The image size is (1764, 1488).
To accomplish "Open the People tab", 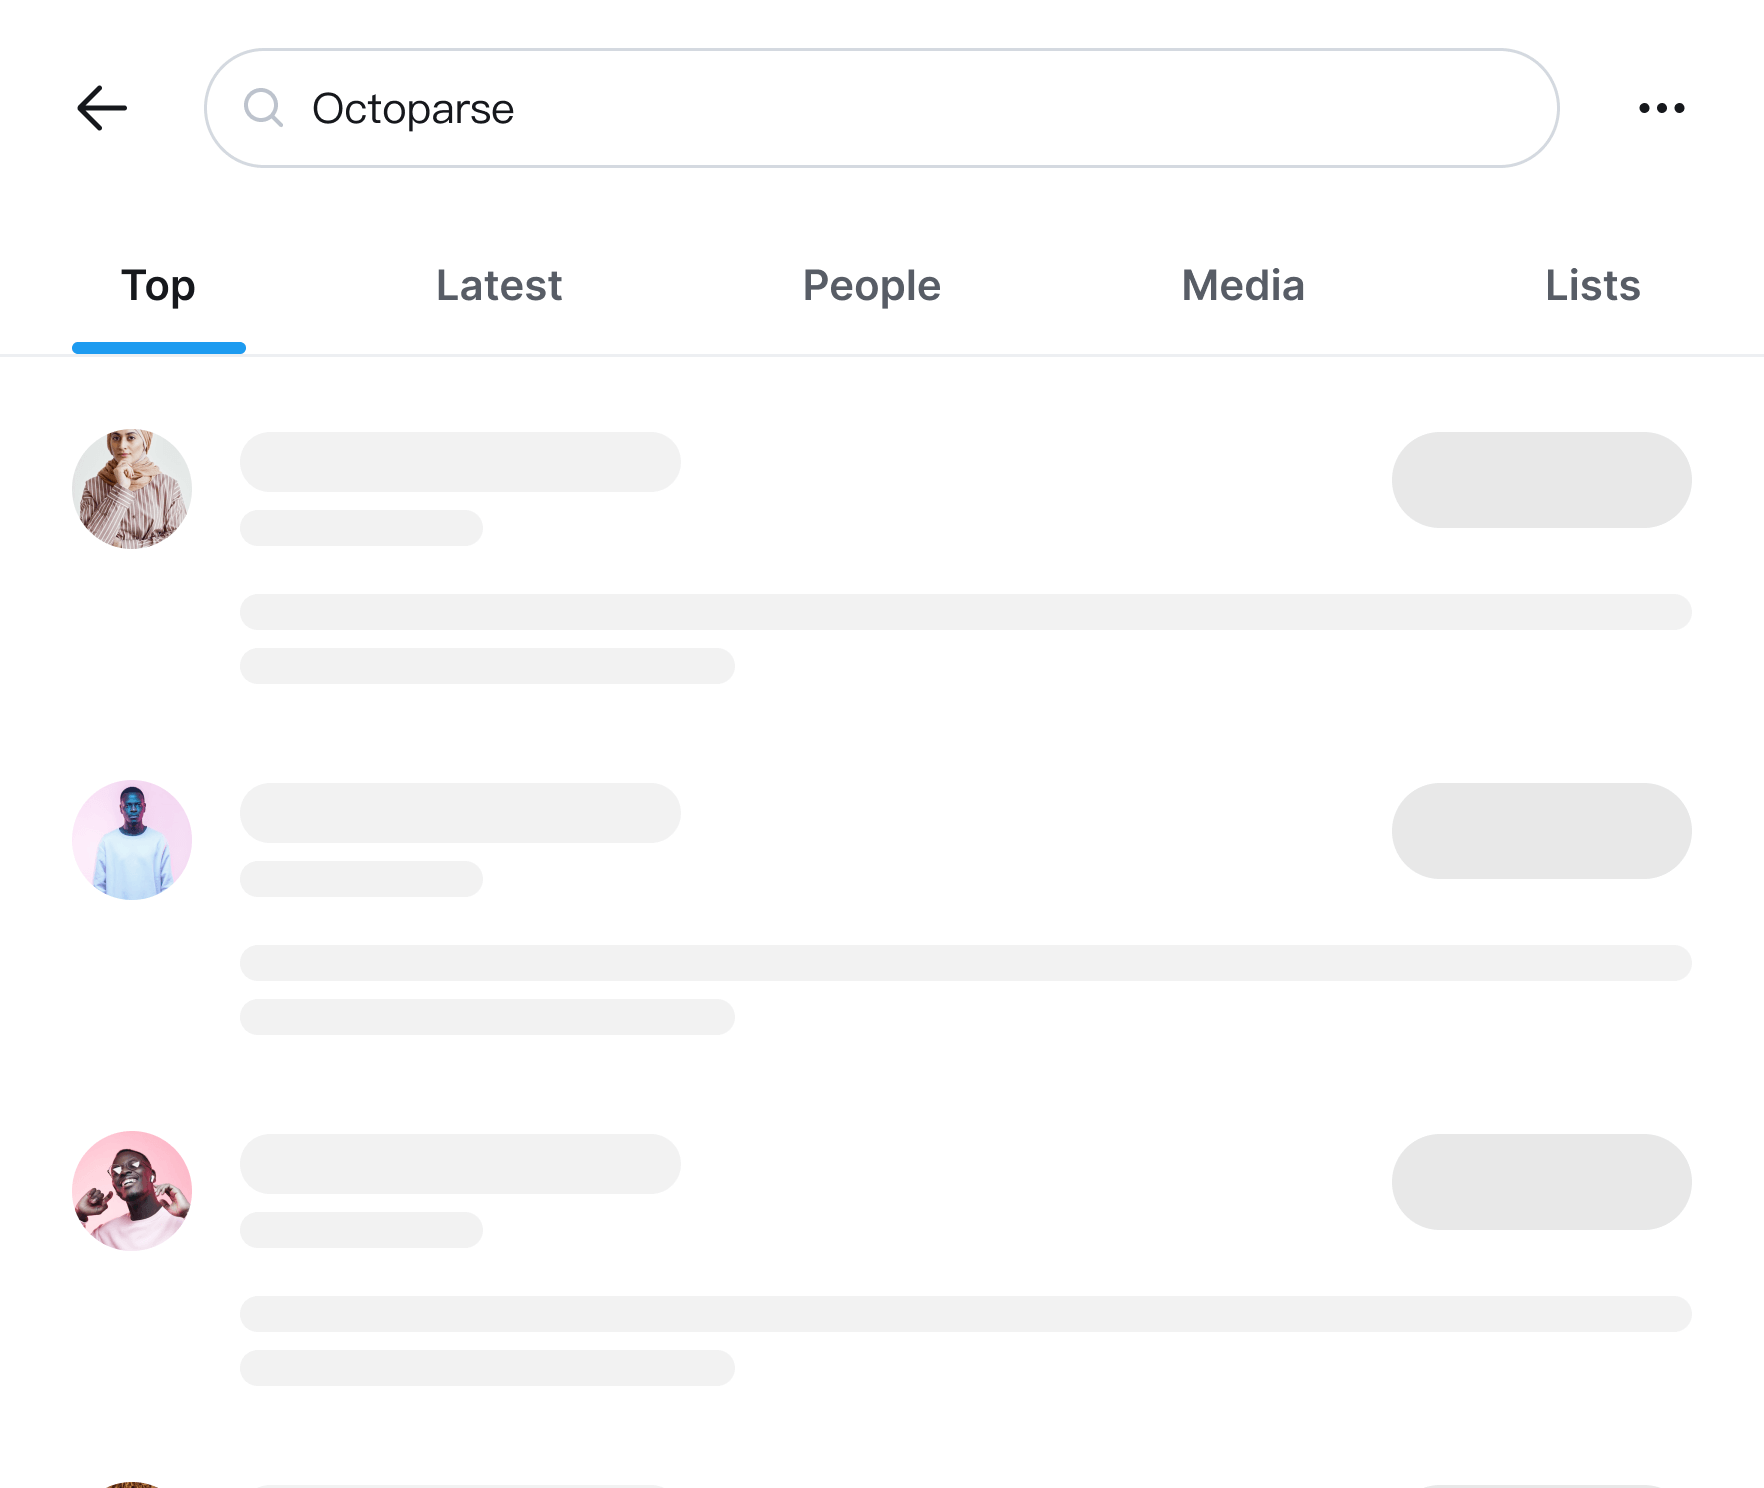I will pyautogui.click(x=871, y=286).
